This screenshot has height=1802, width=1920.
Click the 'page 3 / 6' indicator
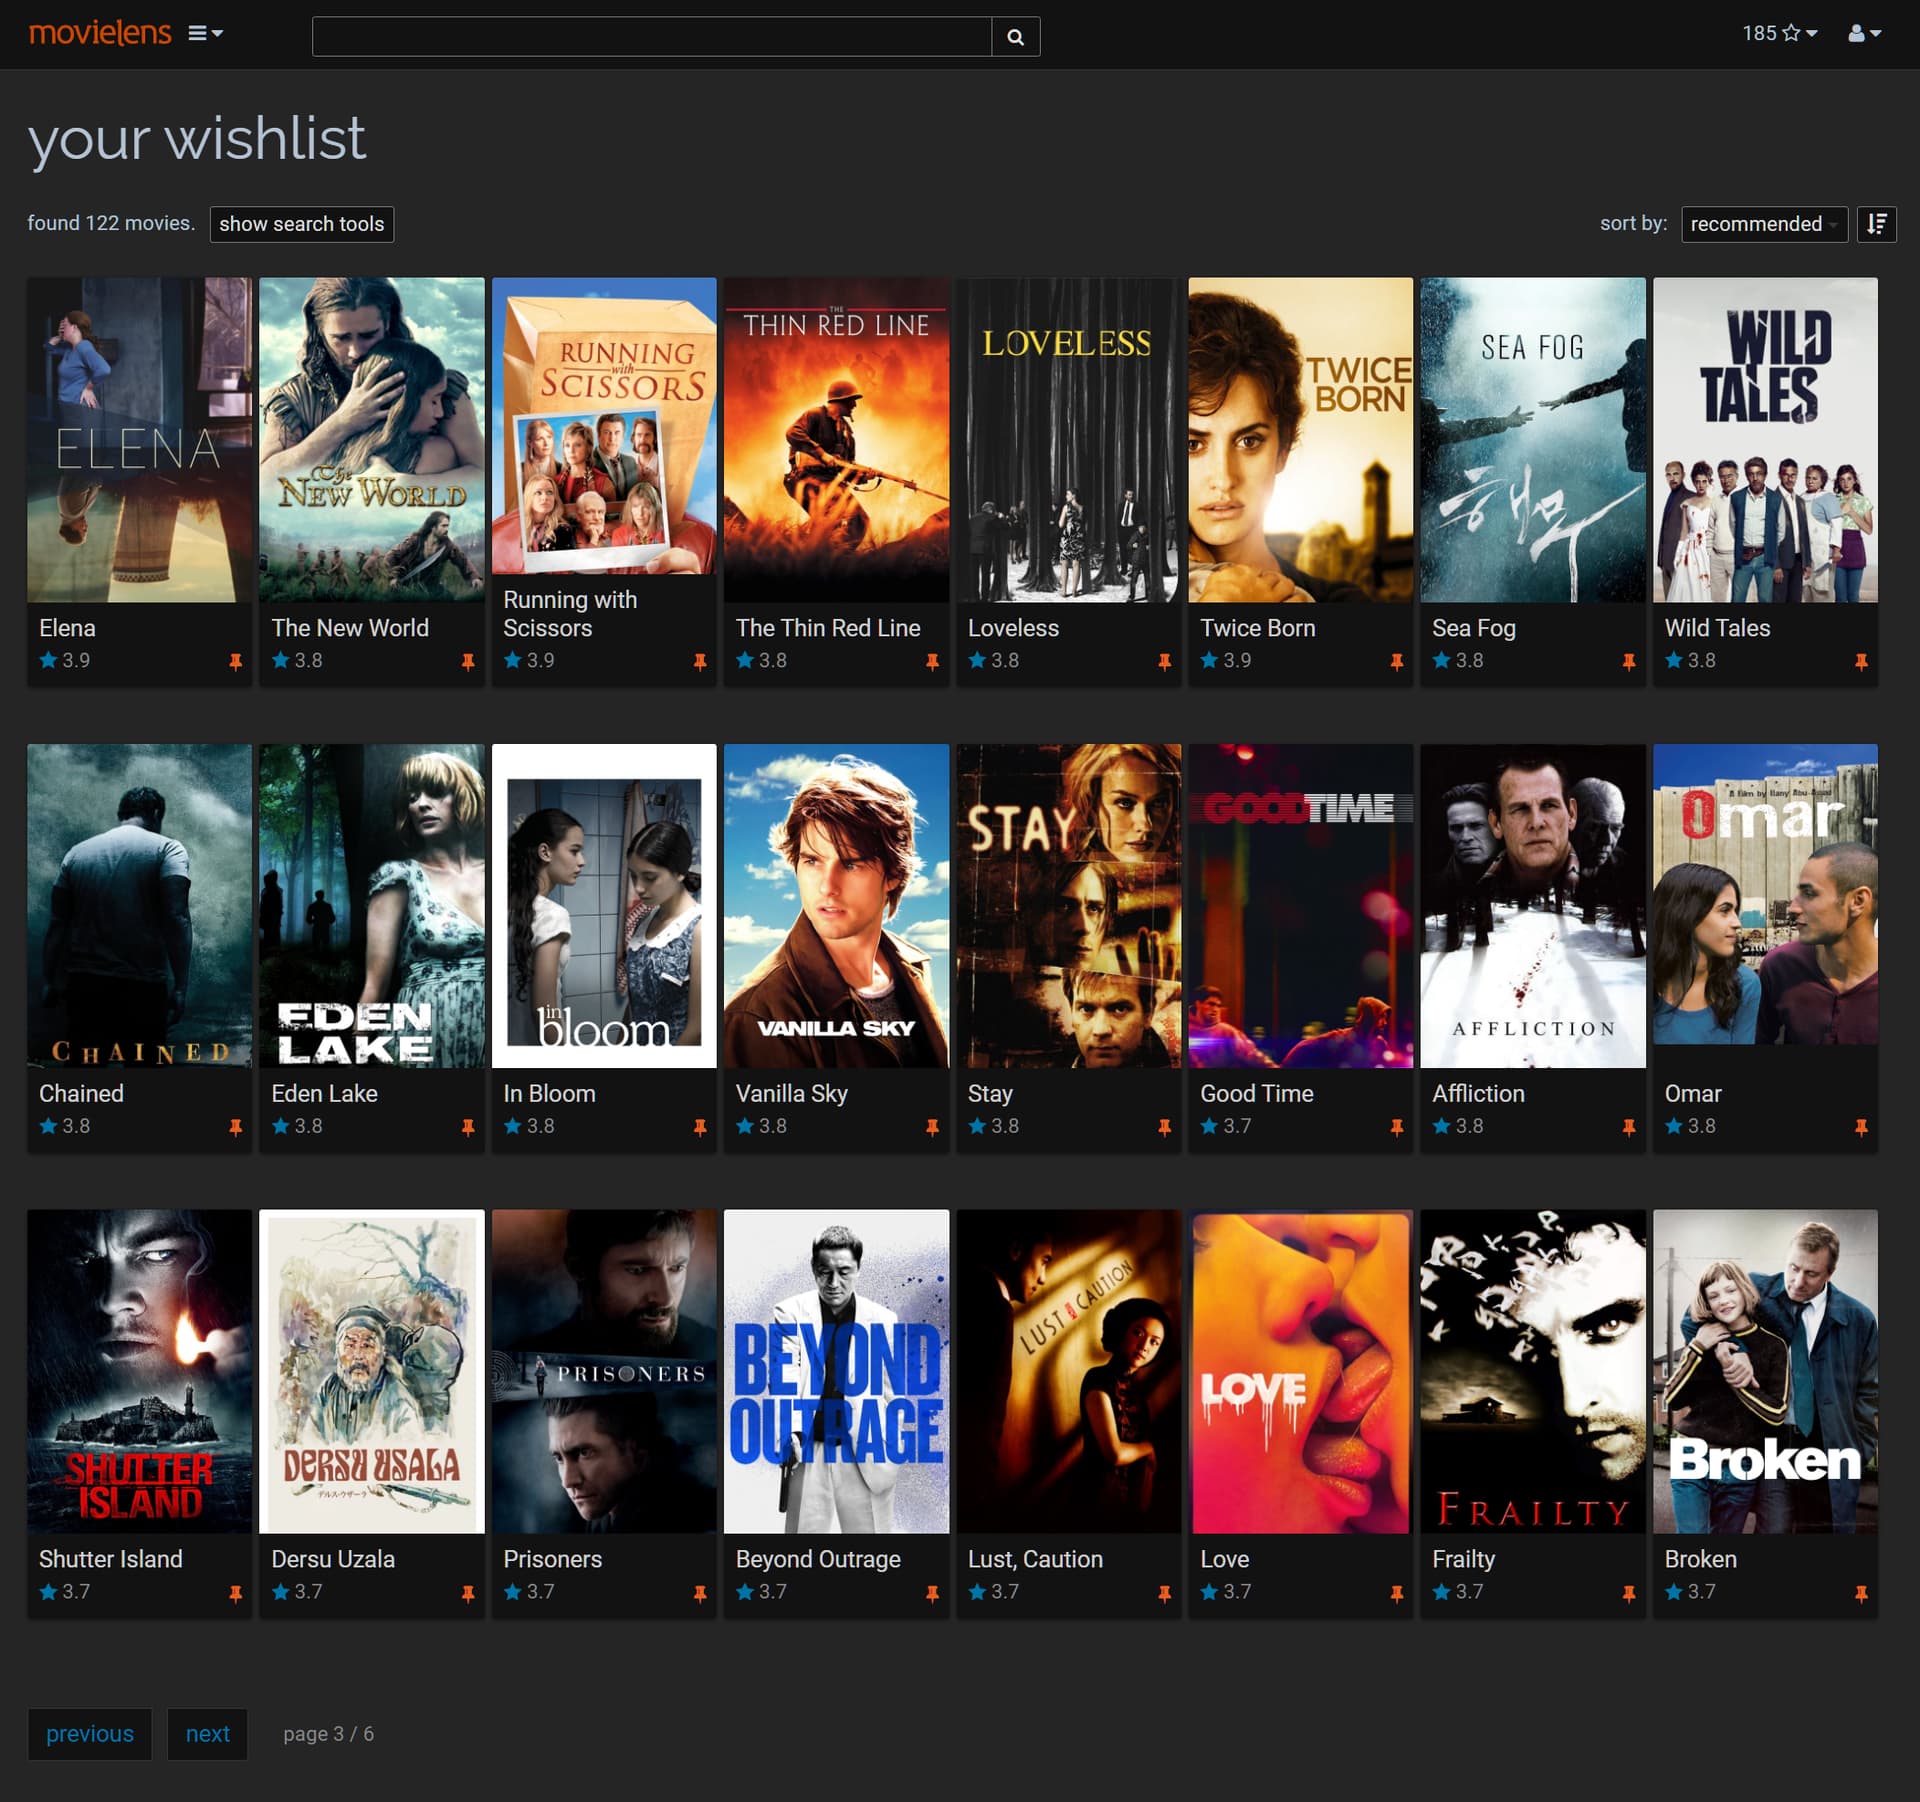[328, 1734]
